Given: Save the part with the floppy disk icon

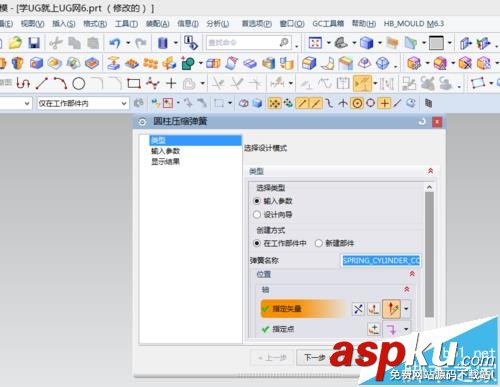Looking at the screenshot, I should (x=34, y=43).
